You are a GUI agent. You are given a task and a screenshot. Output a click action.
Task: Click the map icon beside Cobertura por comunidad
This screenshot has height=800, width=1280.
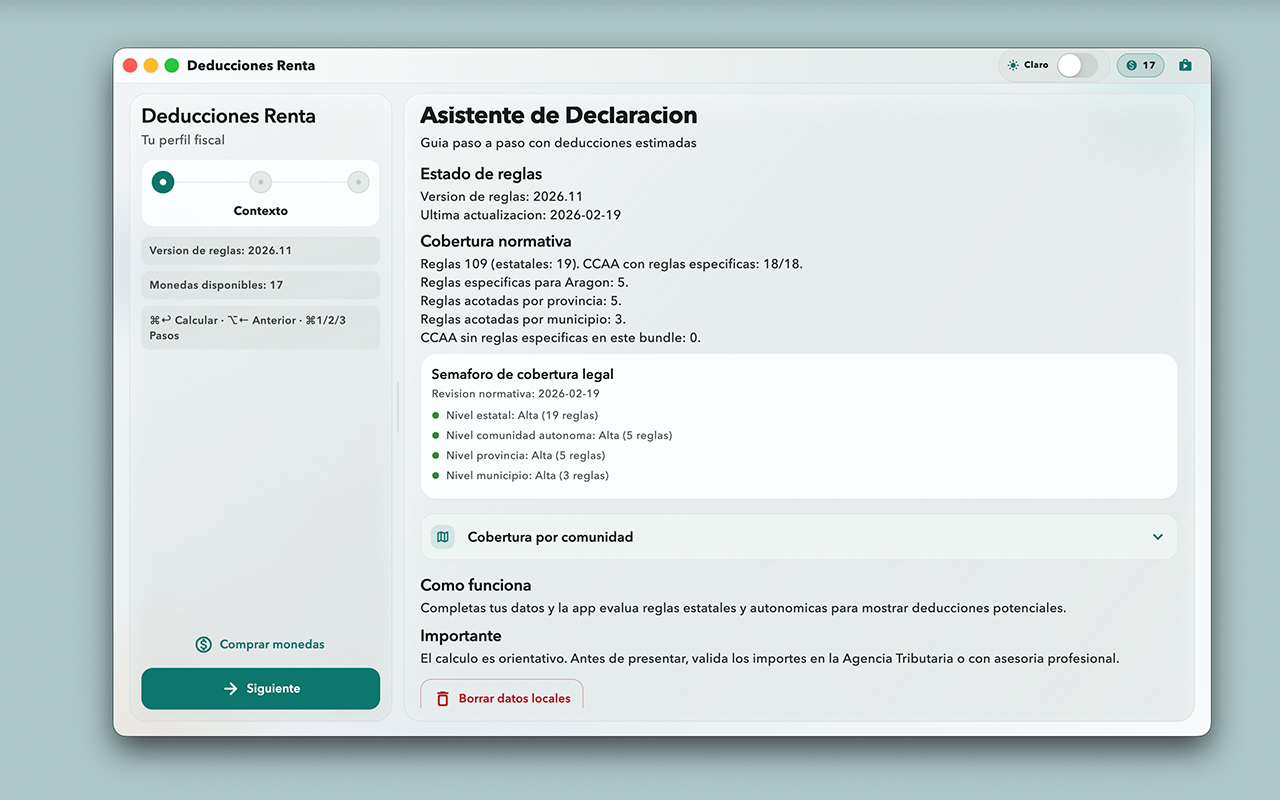click(x=443, y=537)
